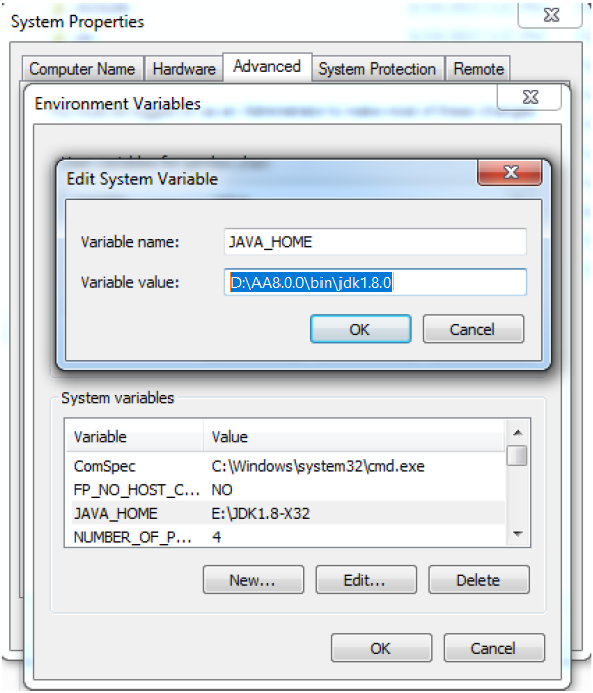Open the Remote tab
The width and height of the screenshot is (593, 693).
(478, 69)
